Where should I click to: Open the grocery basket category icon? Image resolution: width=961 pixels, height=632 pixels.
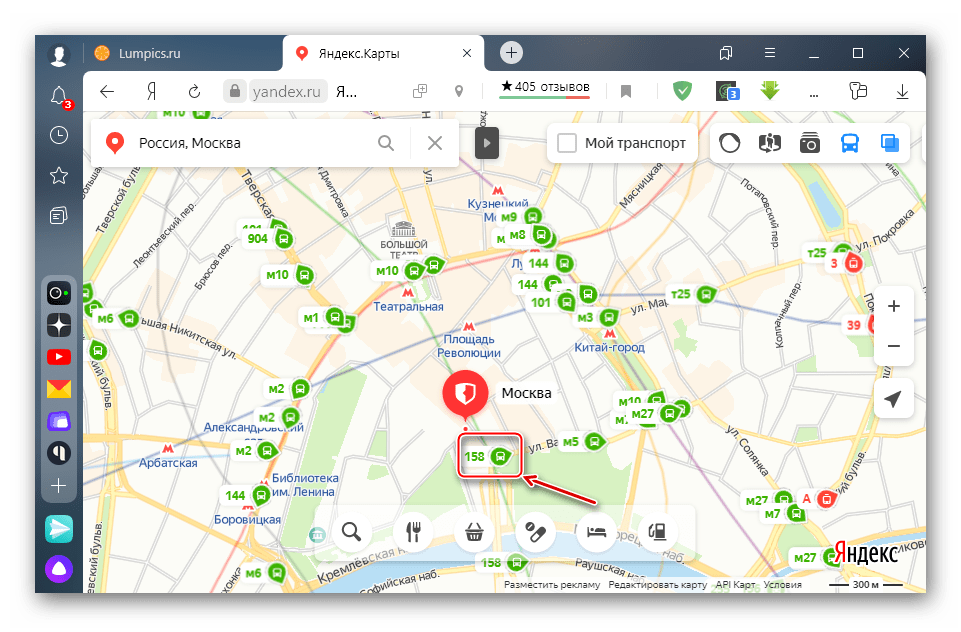[472, 532]
